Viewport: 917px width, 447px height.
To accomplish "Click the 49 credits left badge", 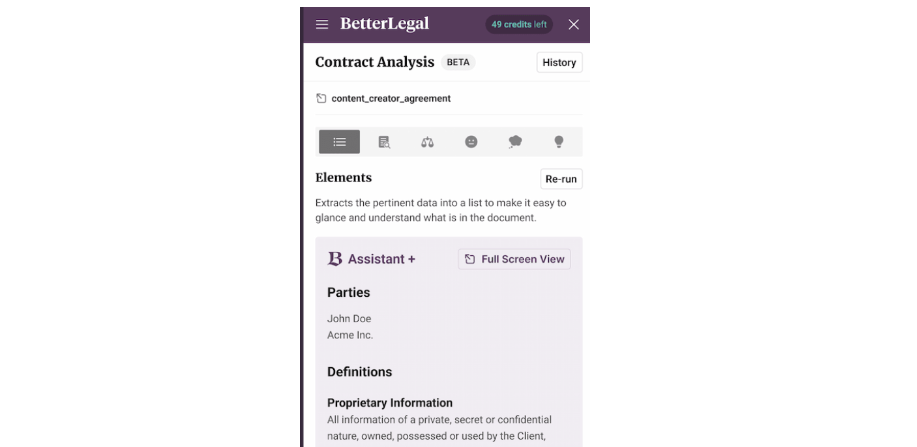I will pyautogui.click(x=519, y=25).
